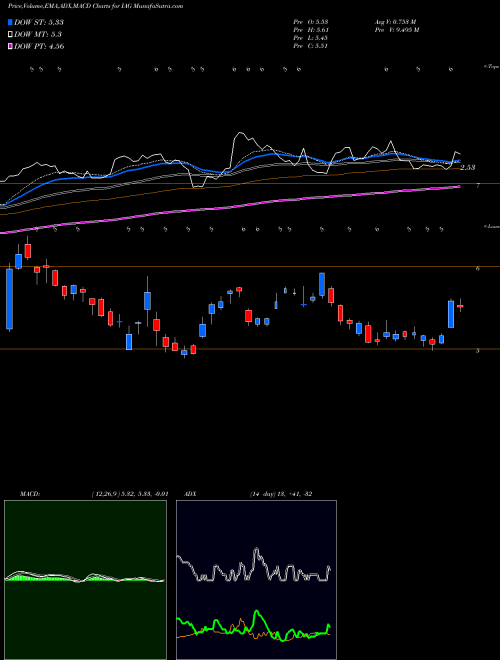Select the 'DOW PT: 4.56' legend text
Viewport: 500px width, 660px height.
[39, 47]
